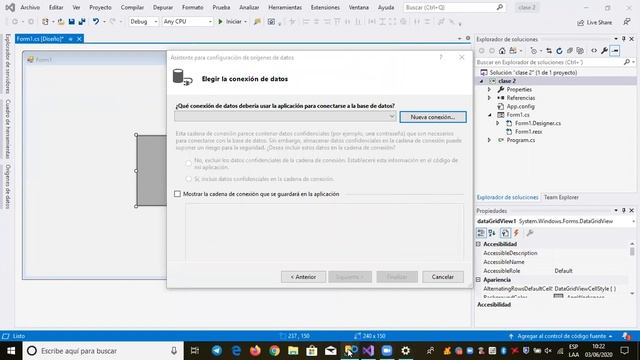This screenshot has width=640, height=360.
Task: Click the New Project toolbar icon
Action: pyautogui.click(x=45, y=22)
